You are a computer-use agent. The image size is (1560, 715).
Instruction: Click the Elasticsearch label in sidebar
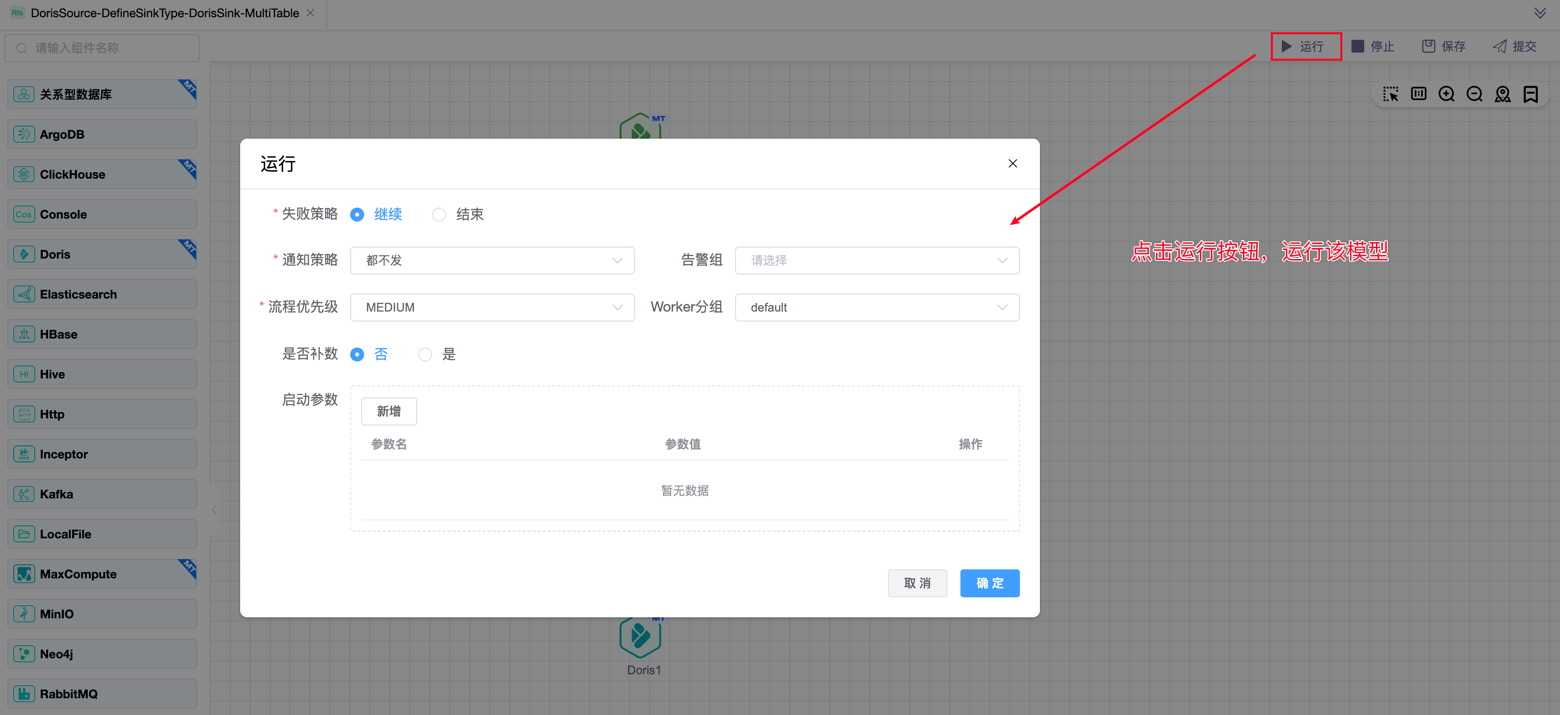[78, 294]
